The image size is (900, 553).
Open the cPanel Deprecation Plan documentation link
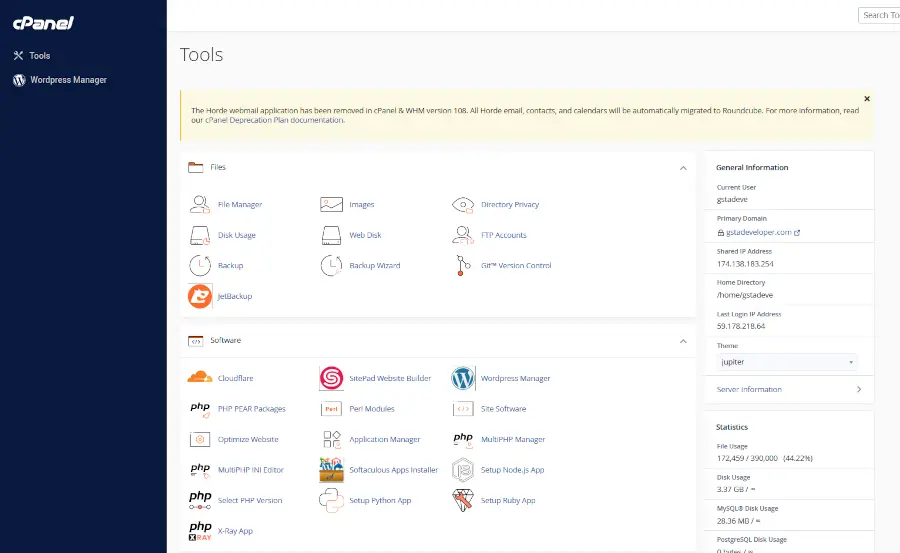[x=275, y=120]
